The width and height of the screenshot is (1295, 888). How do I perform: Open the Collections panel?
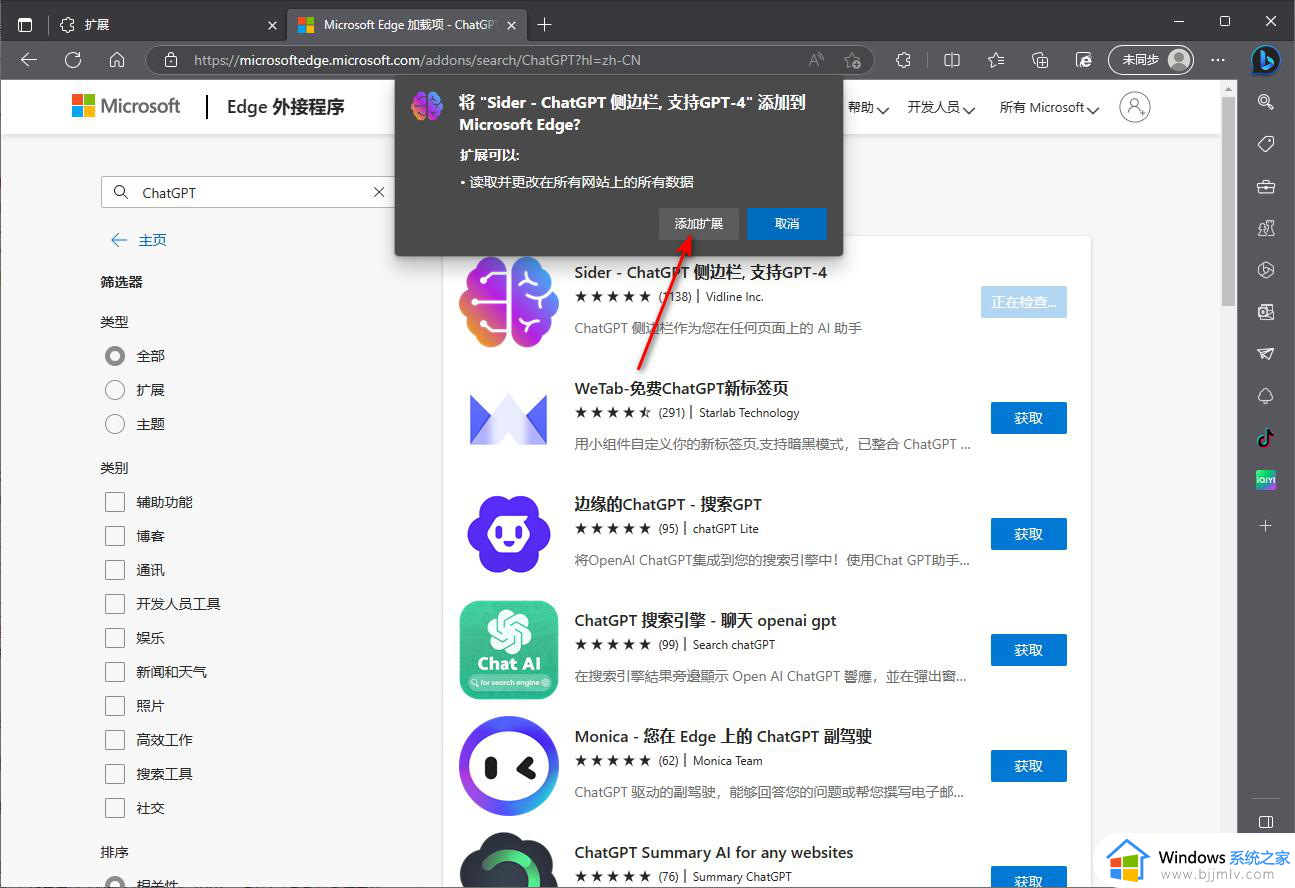point(1040,60)
